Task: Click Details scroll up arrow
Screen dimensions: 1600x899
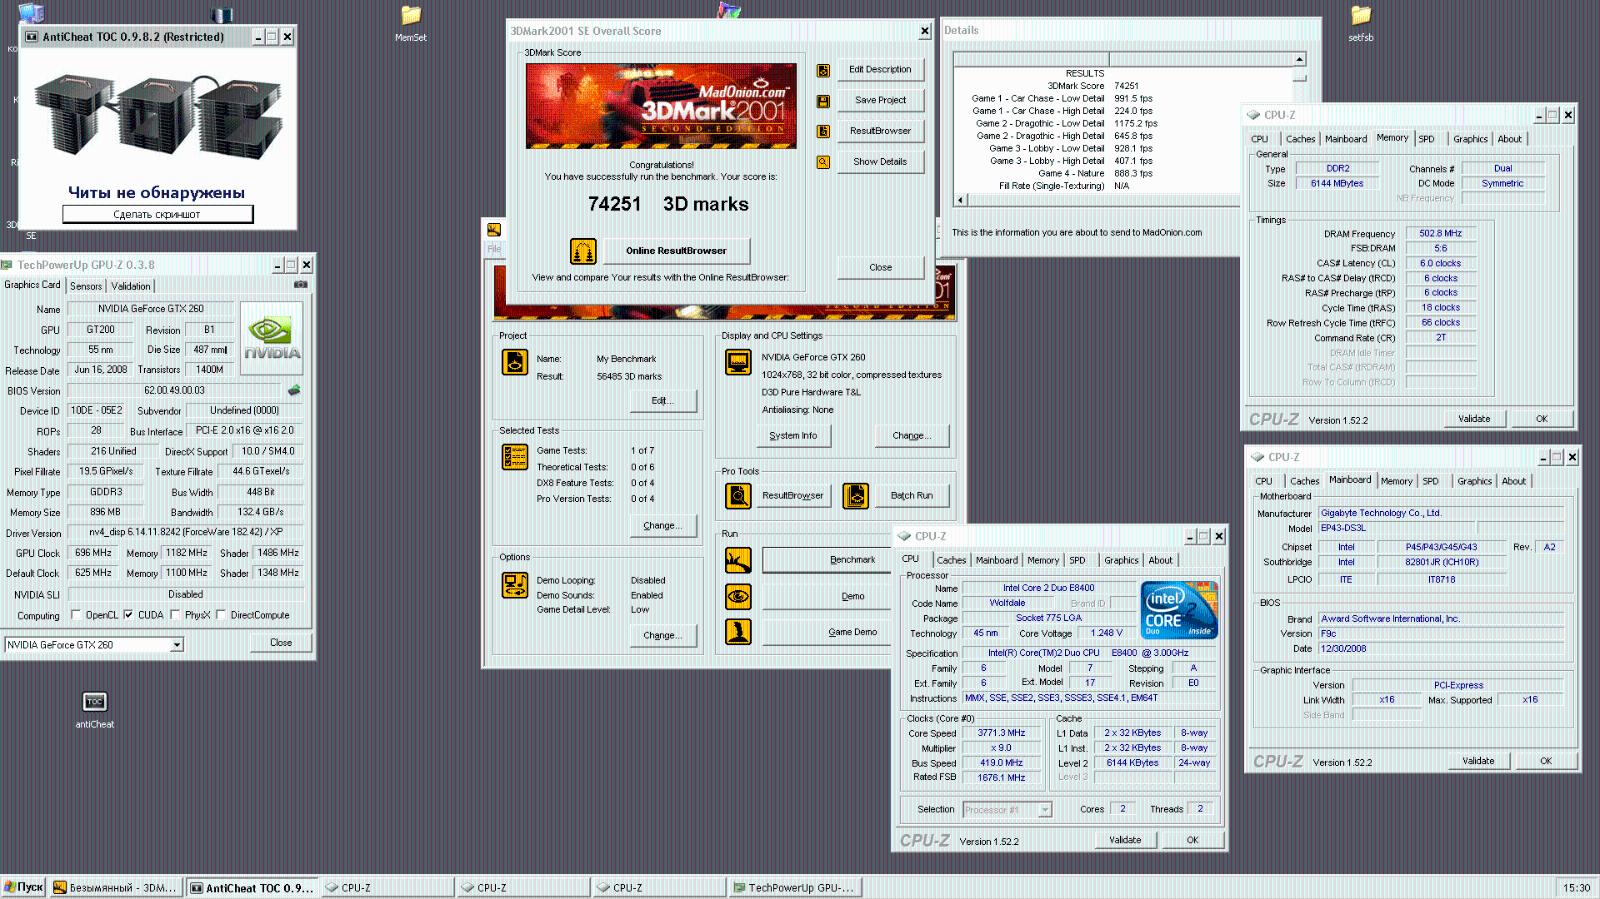Action: click(1299, 59)
